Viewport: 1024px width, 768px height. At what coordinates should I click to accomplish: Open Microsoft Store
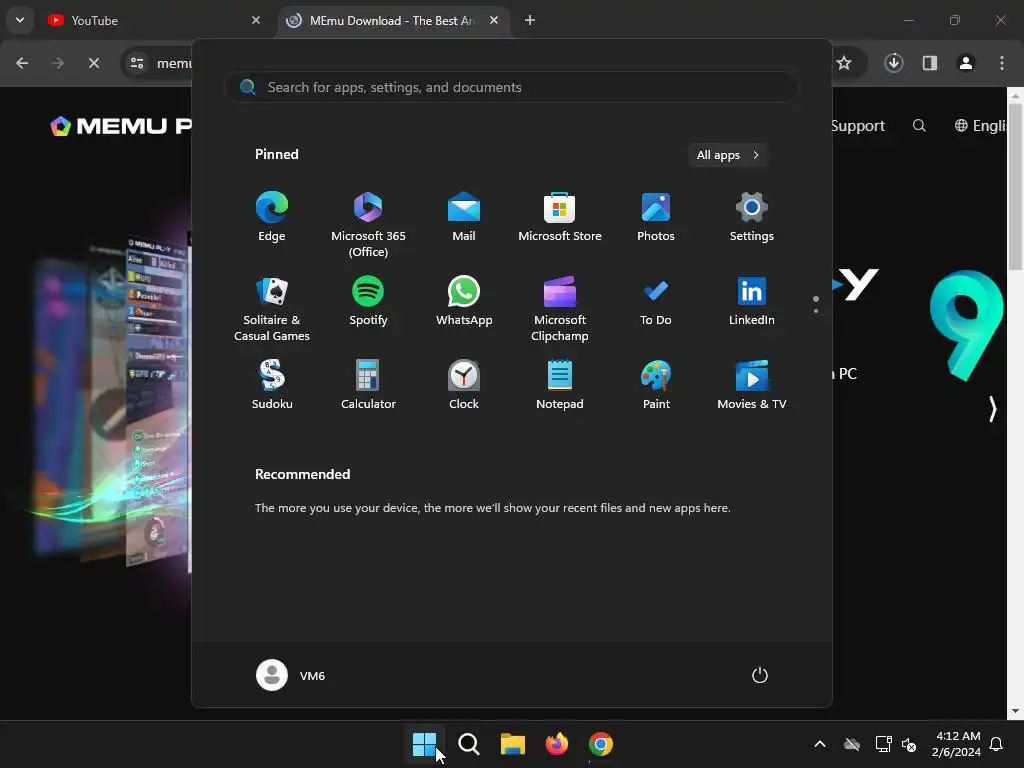point(560,217)
